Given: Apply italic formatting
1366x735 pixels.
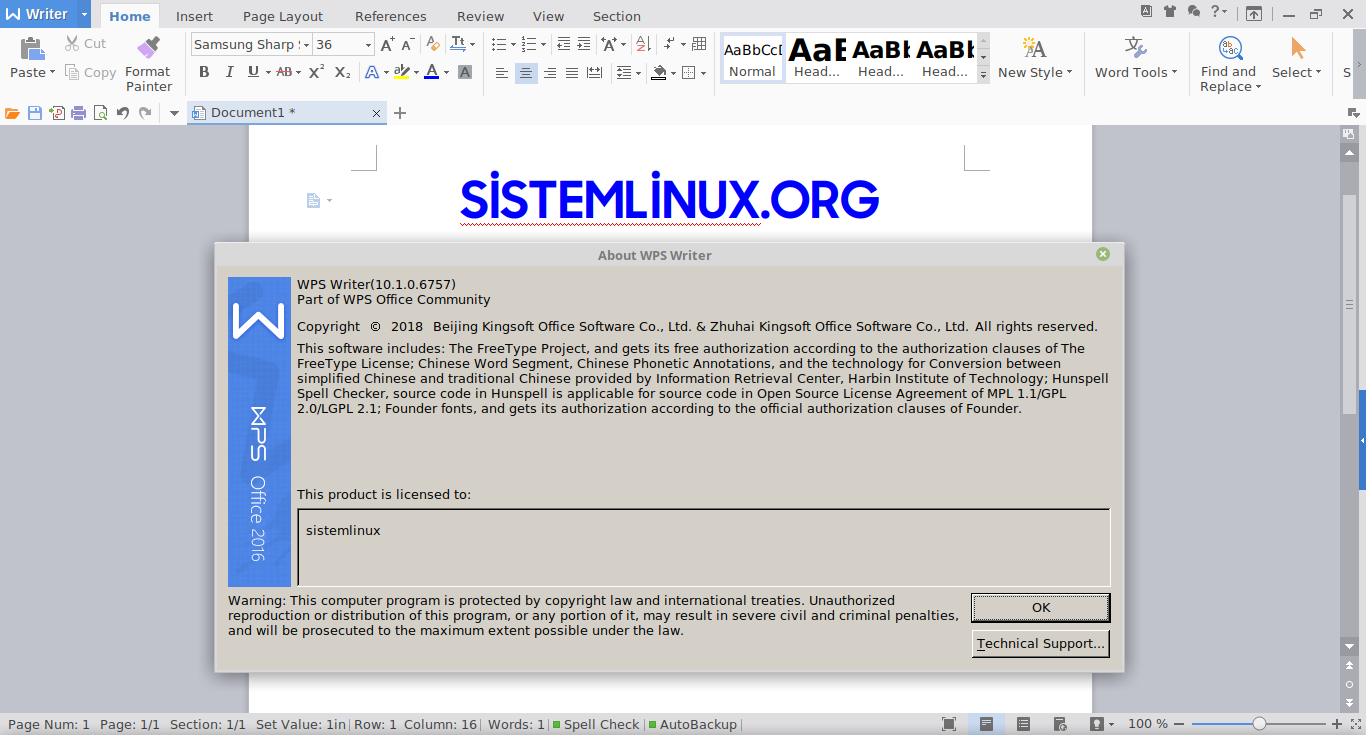Looking at the screenshot, I should click(x=229, y=72).
